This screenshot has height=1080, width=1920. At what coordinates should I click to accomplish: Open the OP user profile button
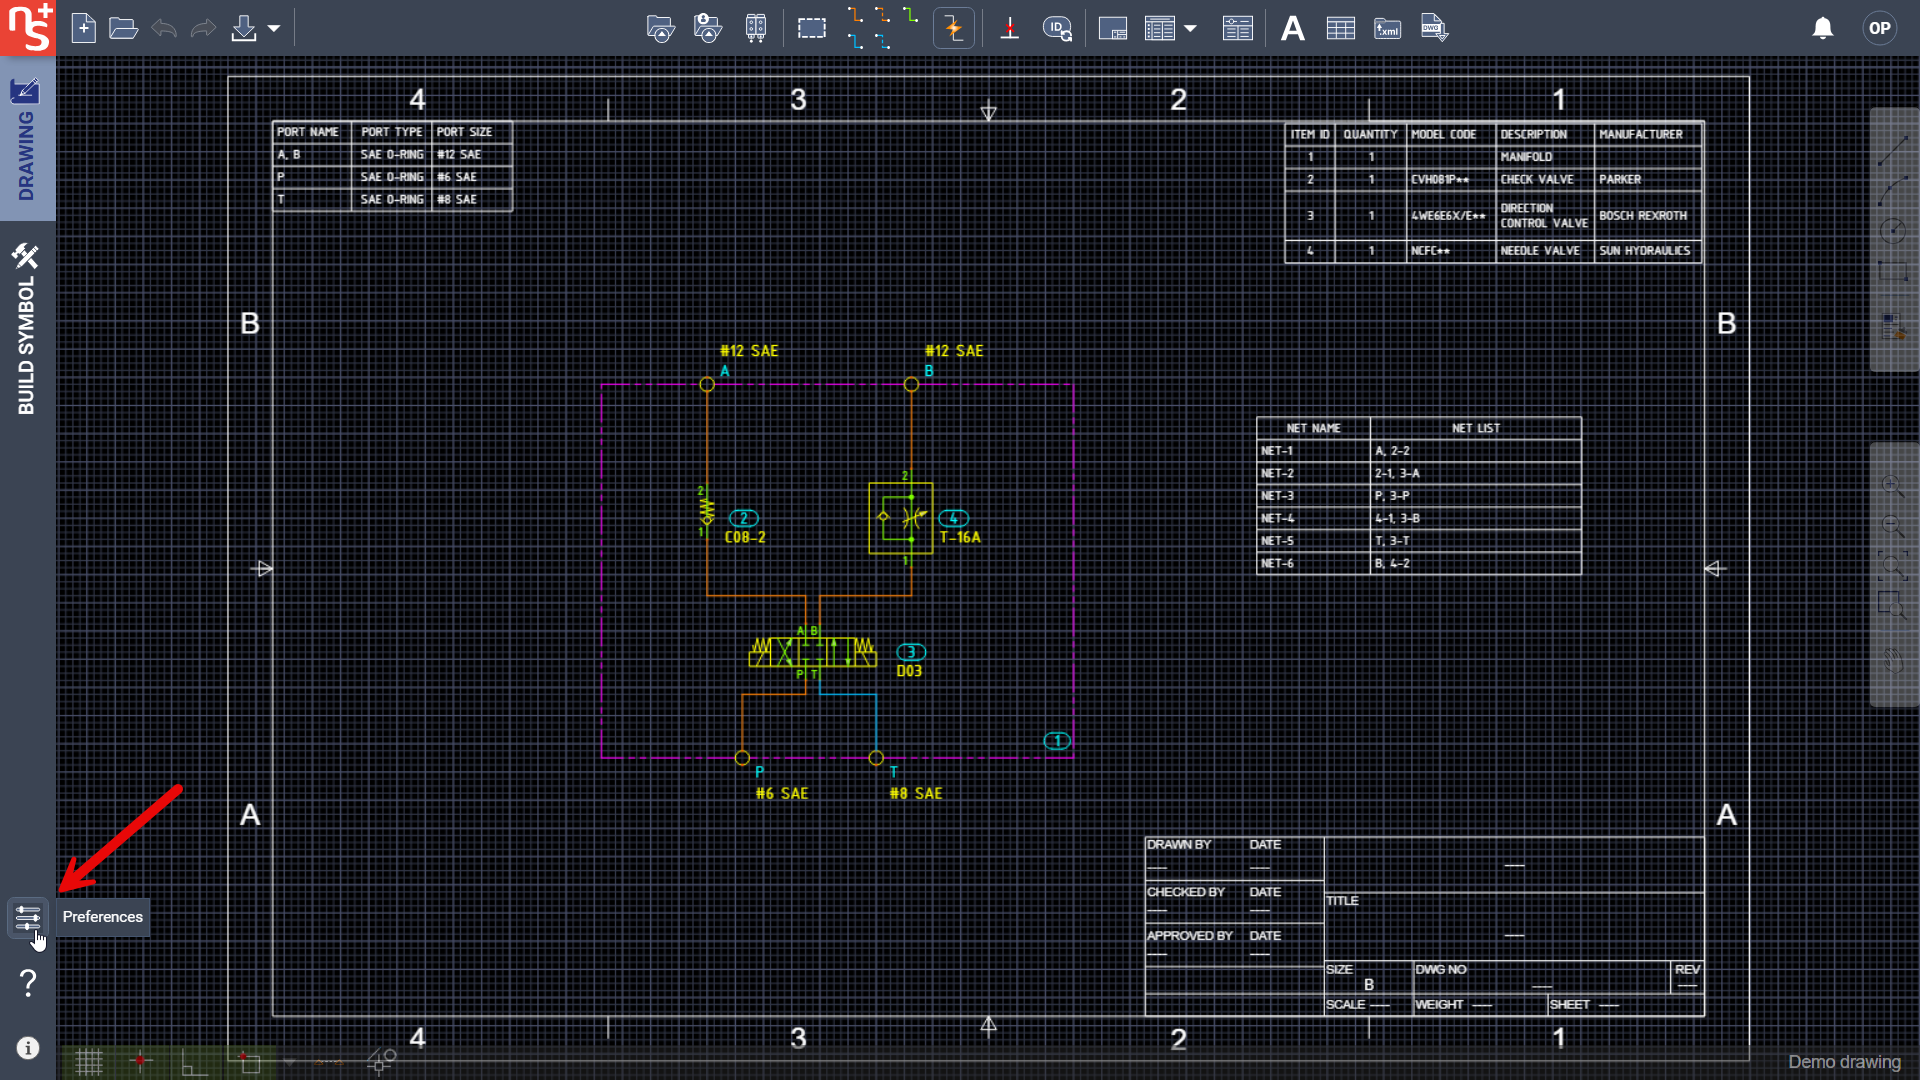pos(1879,28)
